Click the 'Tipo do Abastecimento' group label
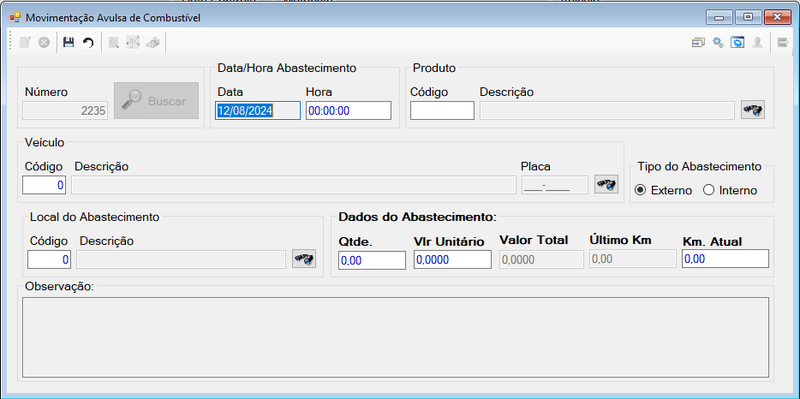Image resolution: width=800 pixels, height=399 pixels. click(699, 167)
